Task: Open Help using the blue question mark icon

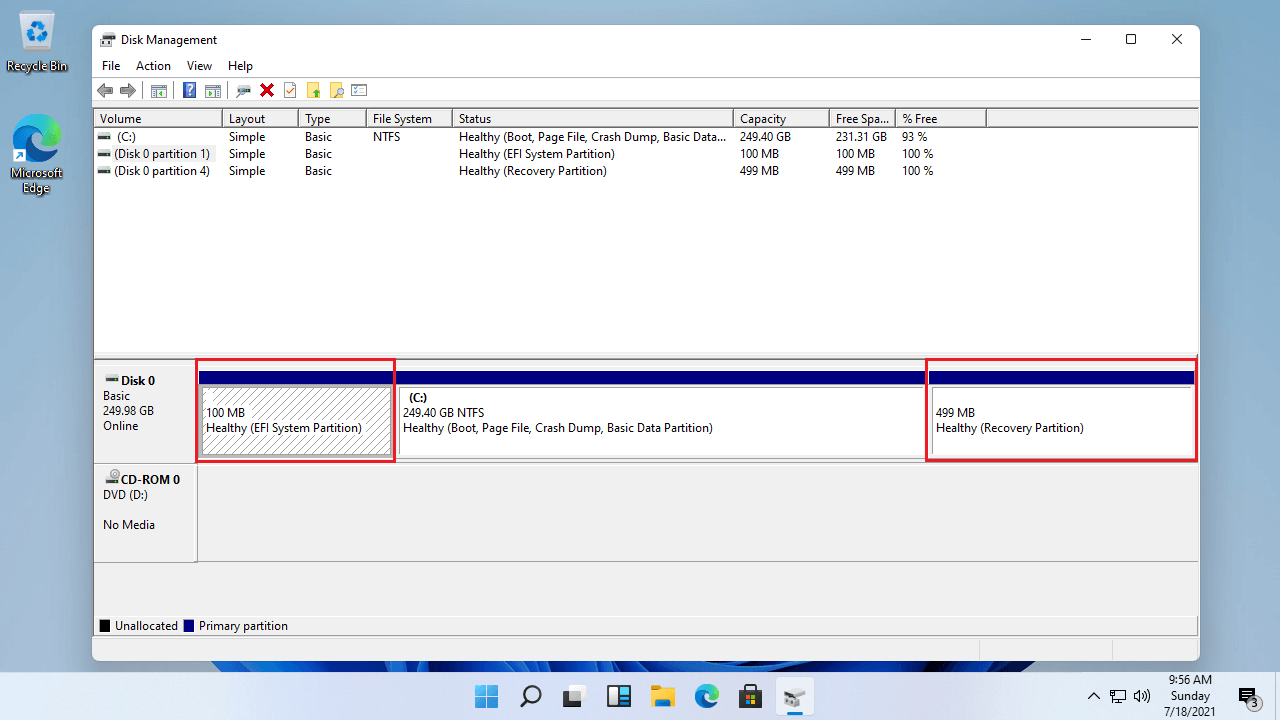Action: [189, 90]
